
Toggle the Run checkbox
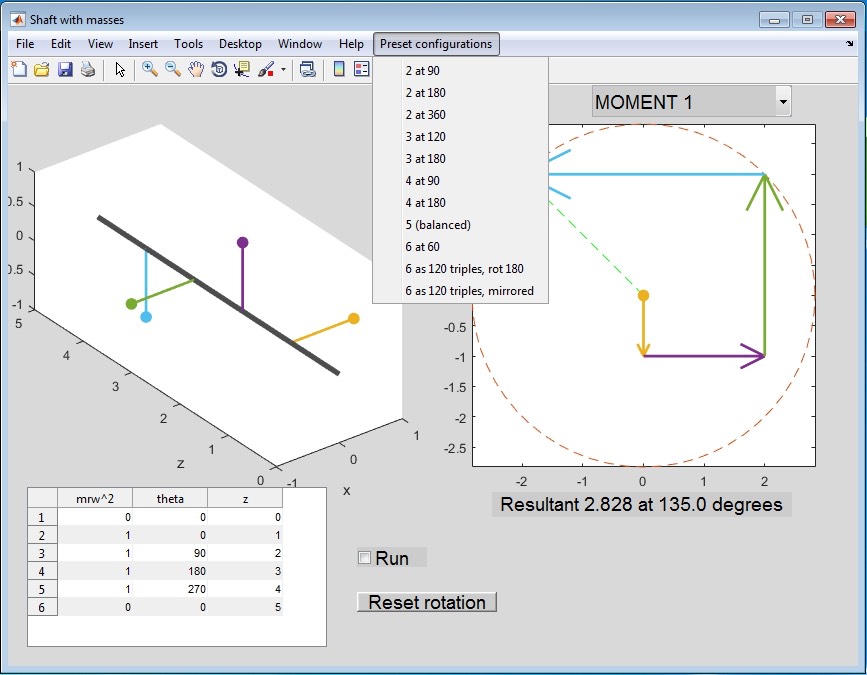[365, 558]
